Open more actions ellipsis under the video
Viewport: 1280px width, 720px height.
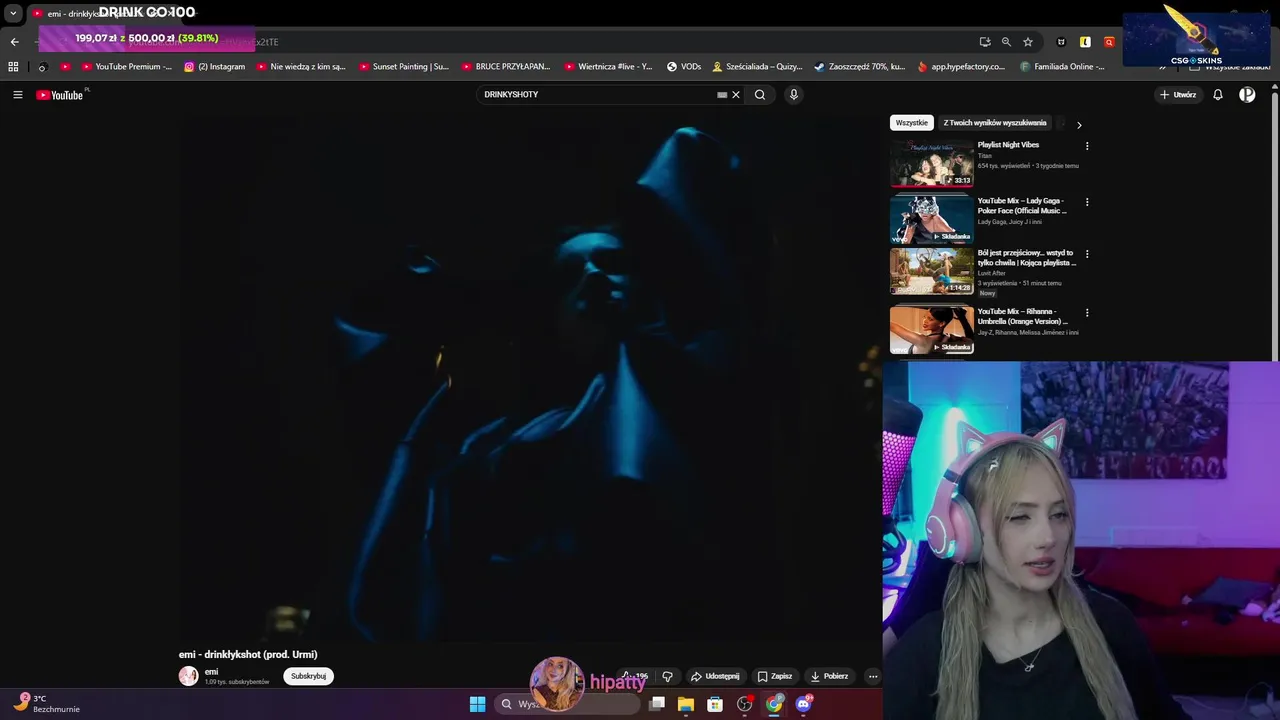873,676
